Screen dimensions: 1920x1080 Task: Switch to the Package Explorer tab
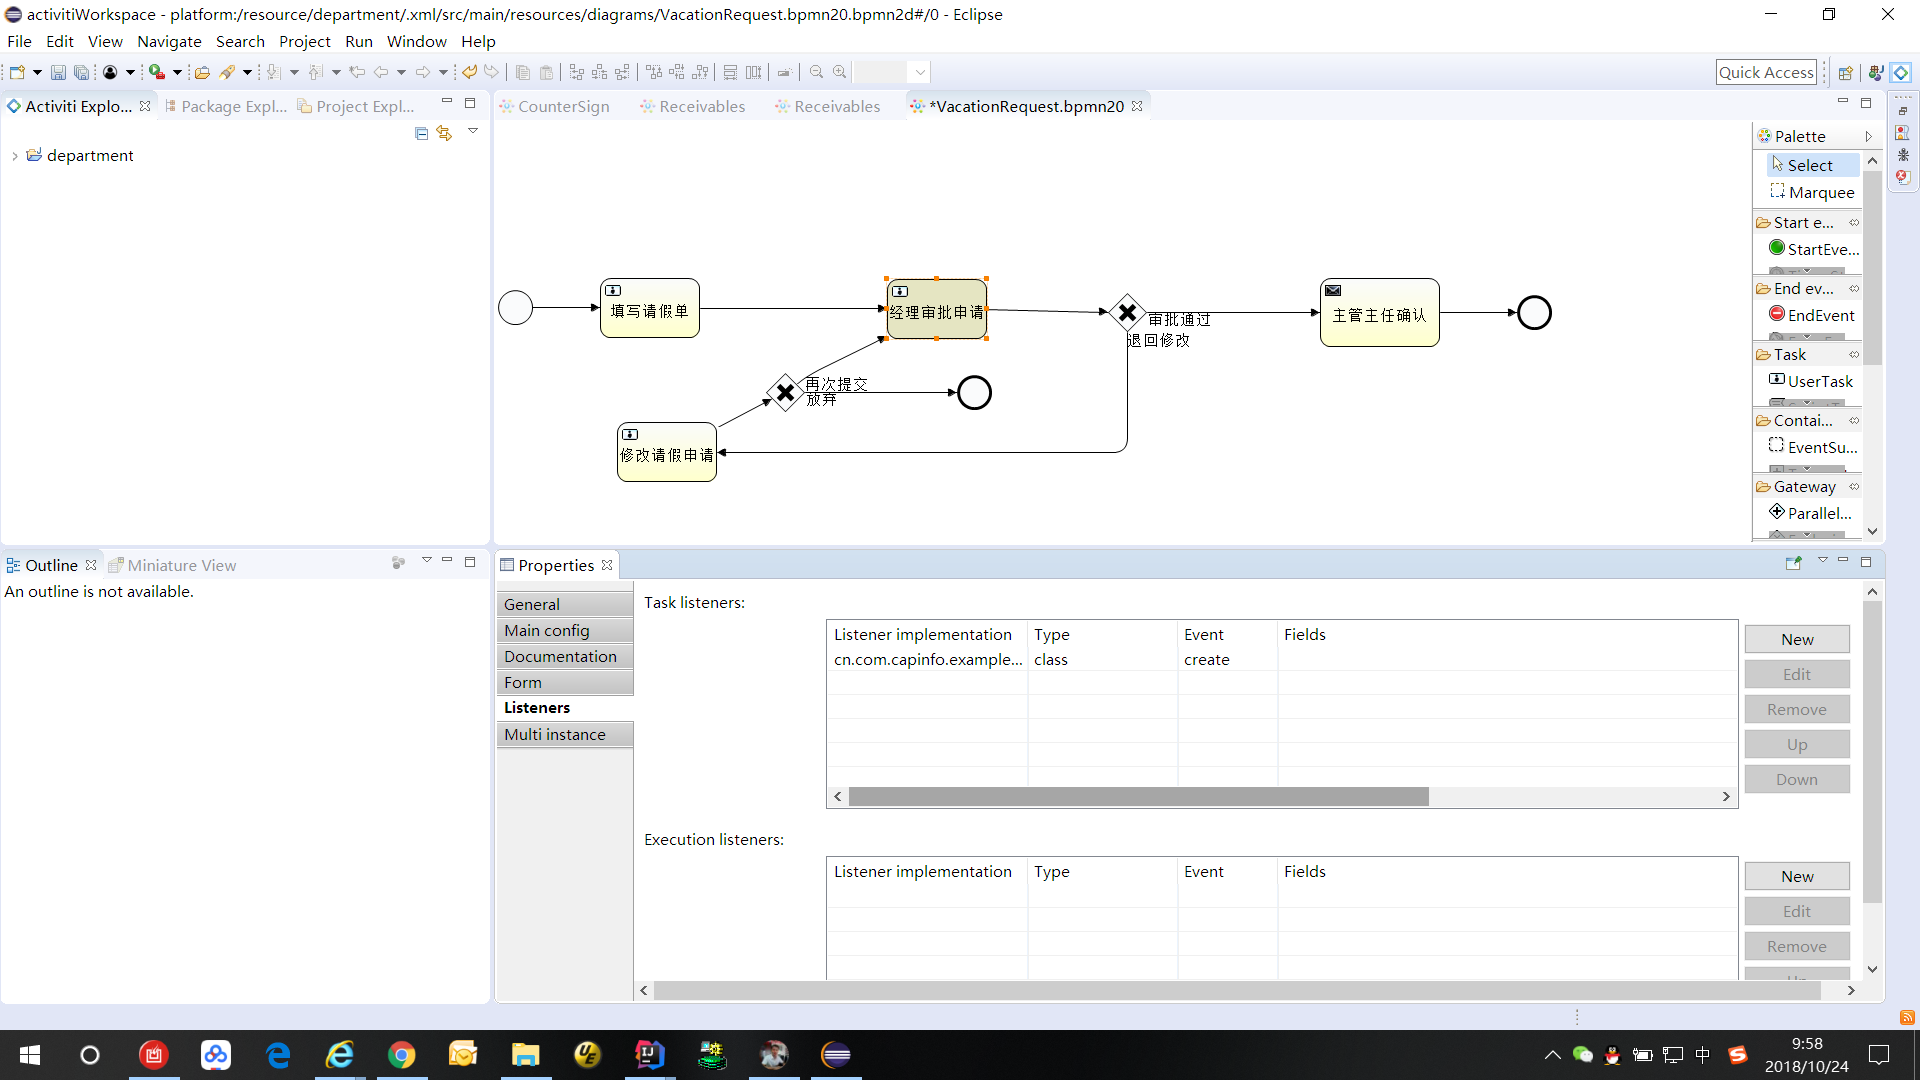225,106
